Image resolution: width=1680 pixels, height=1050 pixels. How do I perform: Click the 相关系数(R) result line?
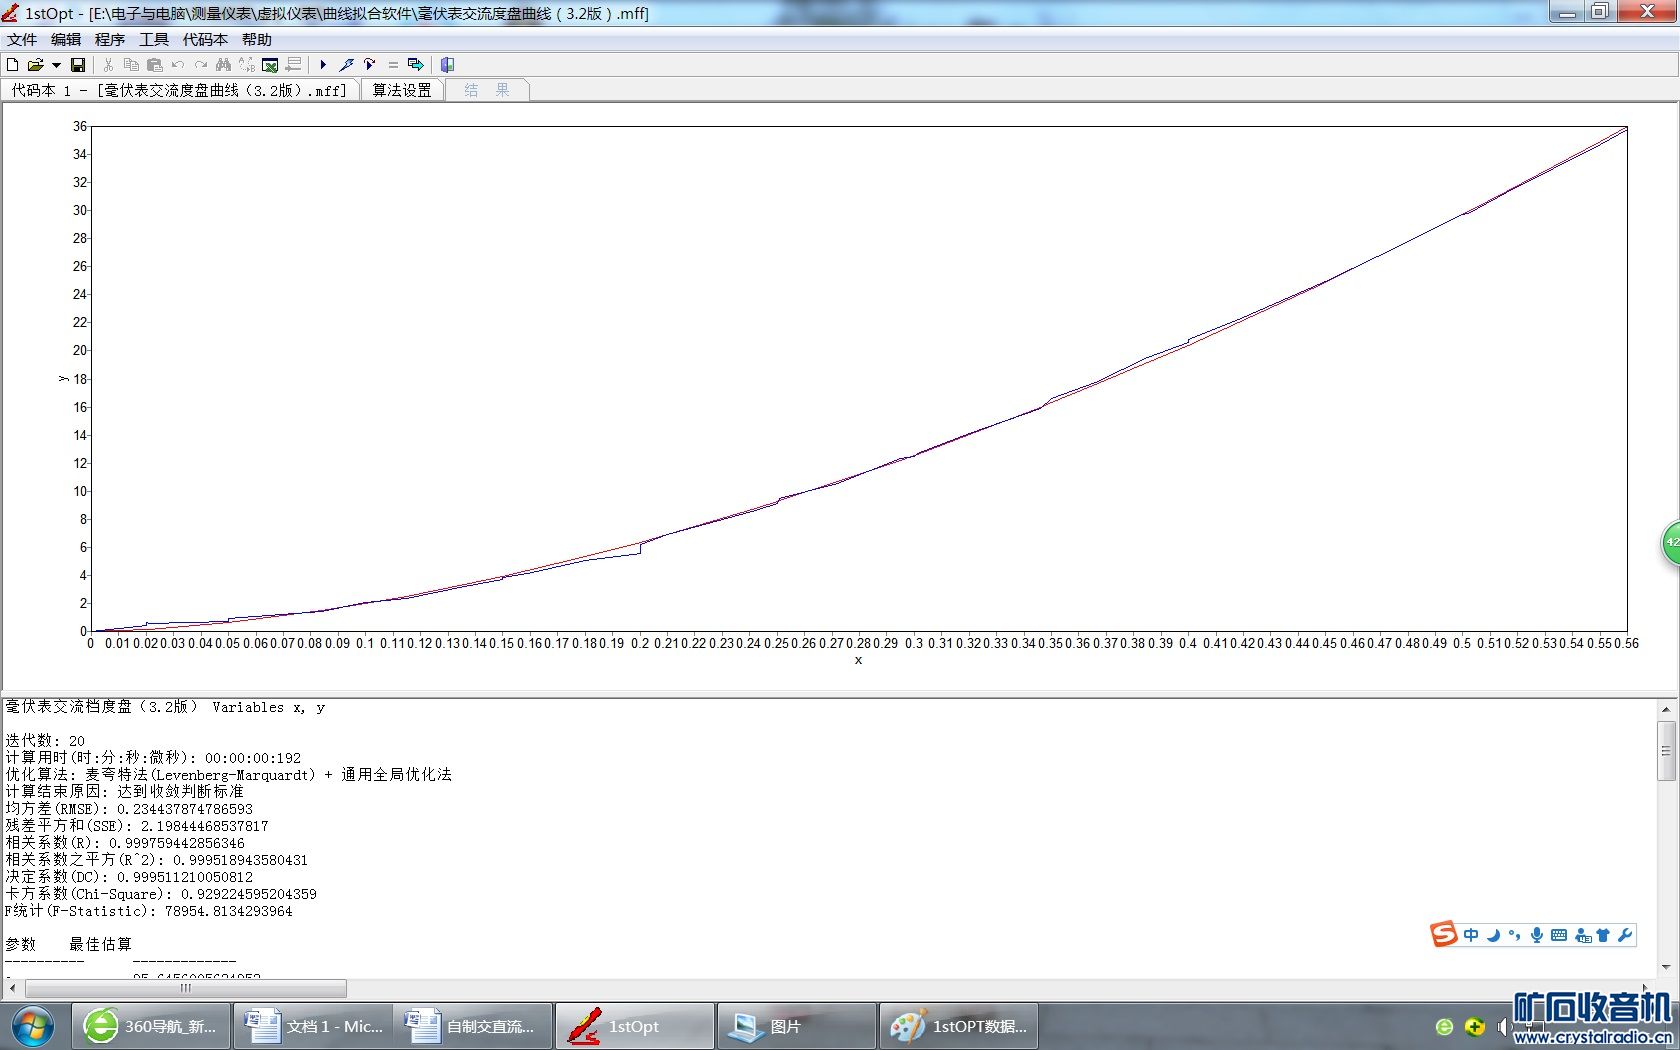click(x=125, y=843)
